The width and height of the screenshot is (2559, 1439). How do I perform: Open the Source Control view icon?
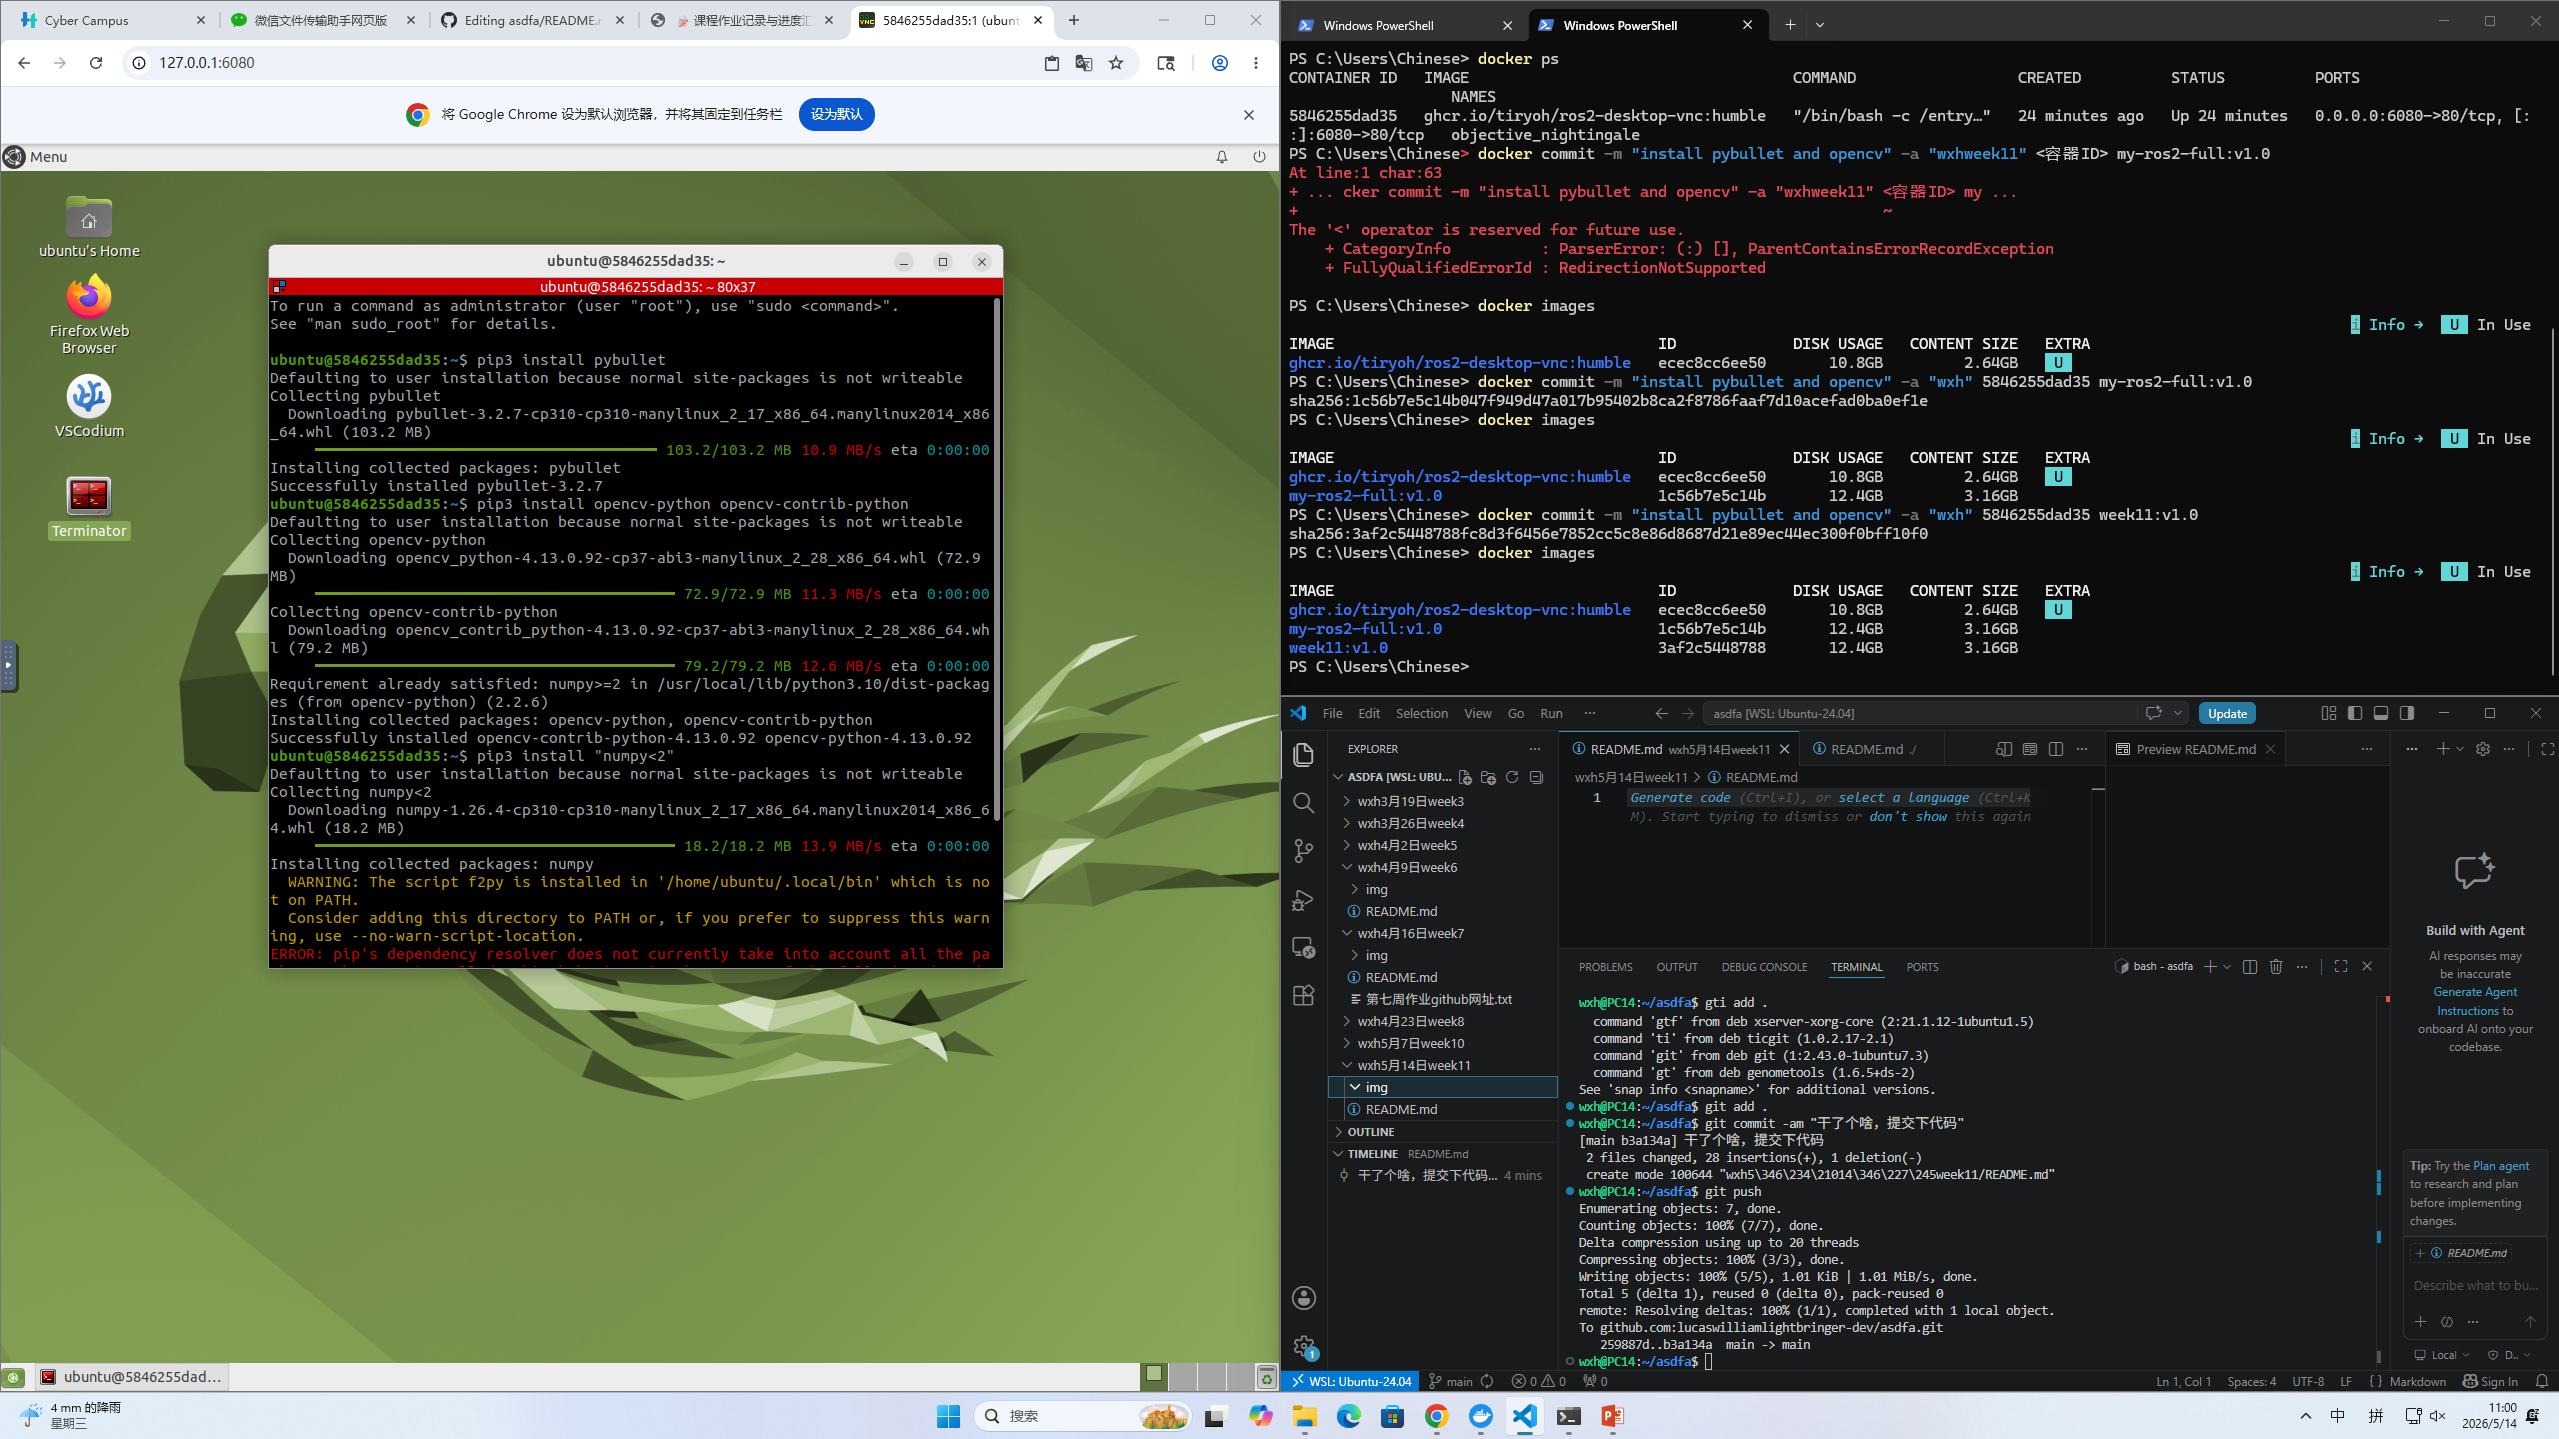pyautogui.click(x=1303, y=851)
